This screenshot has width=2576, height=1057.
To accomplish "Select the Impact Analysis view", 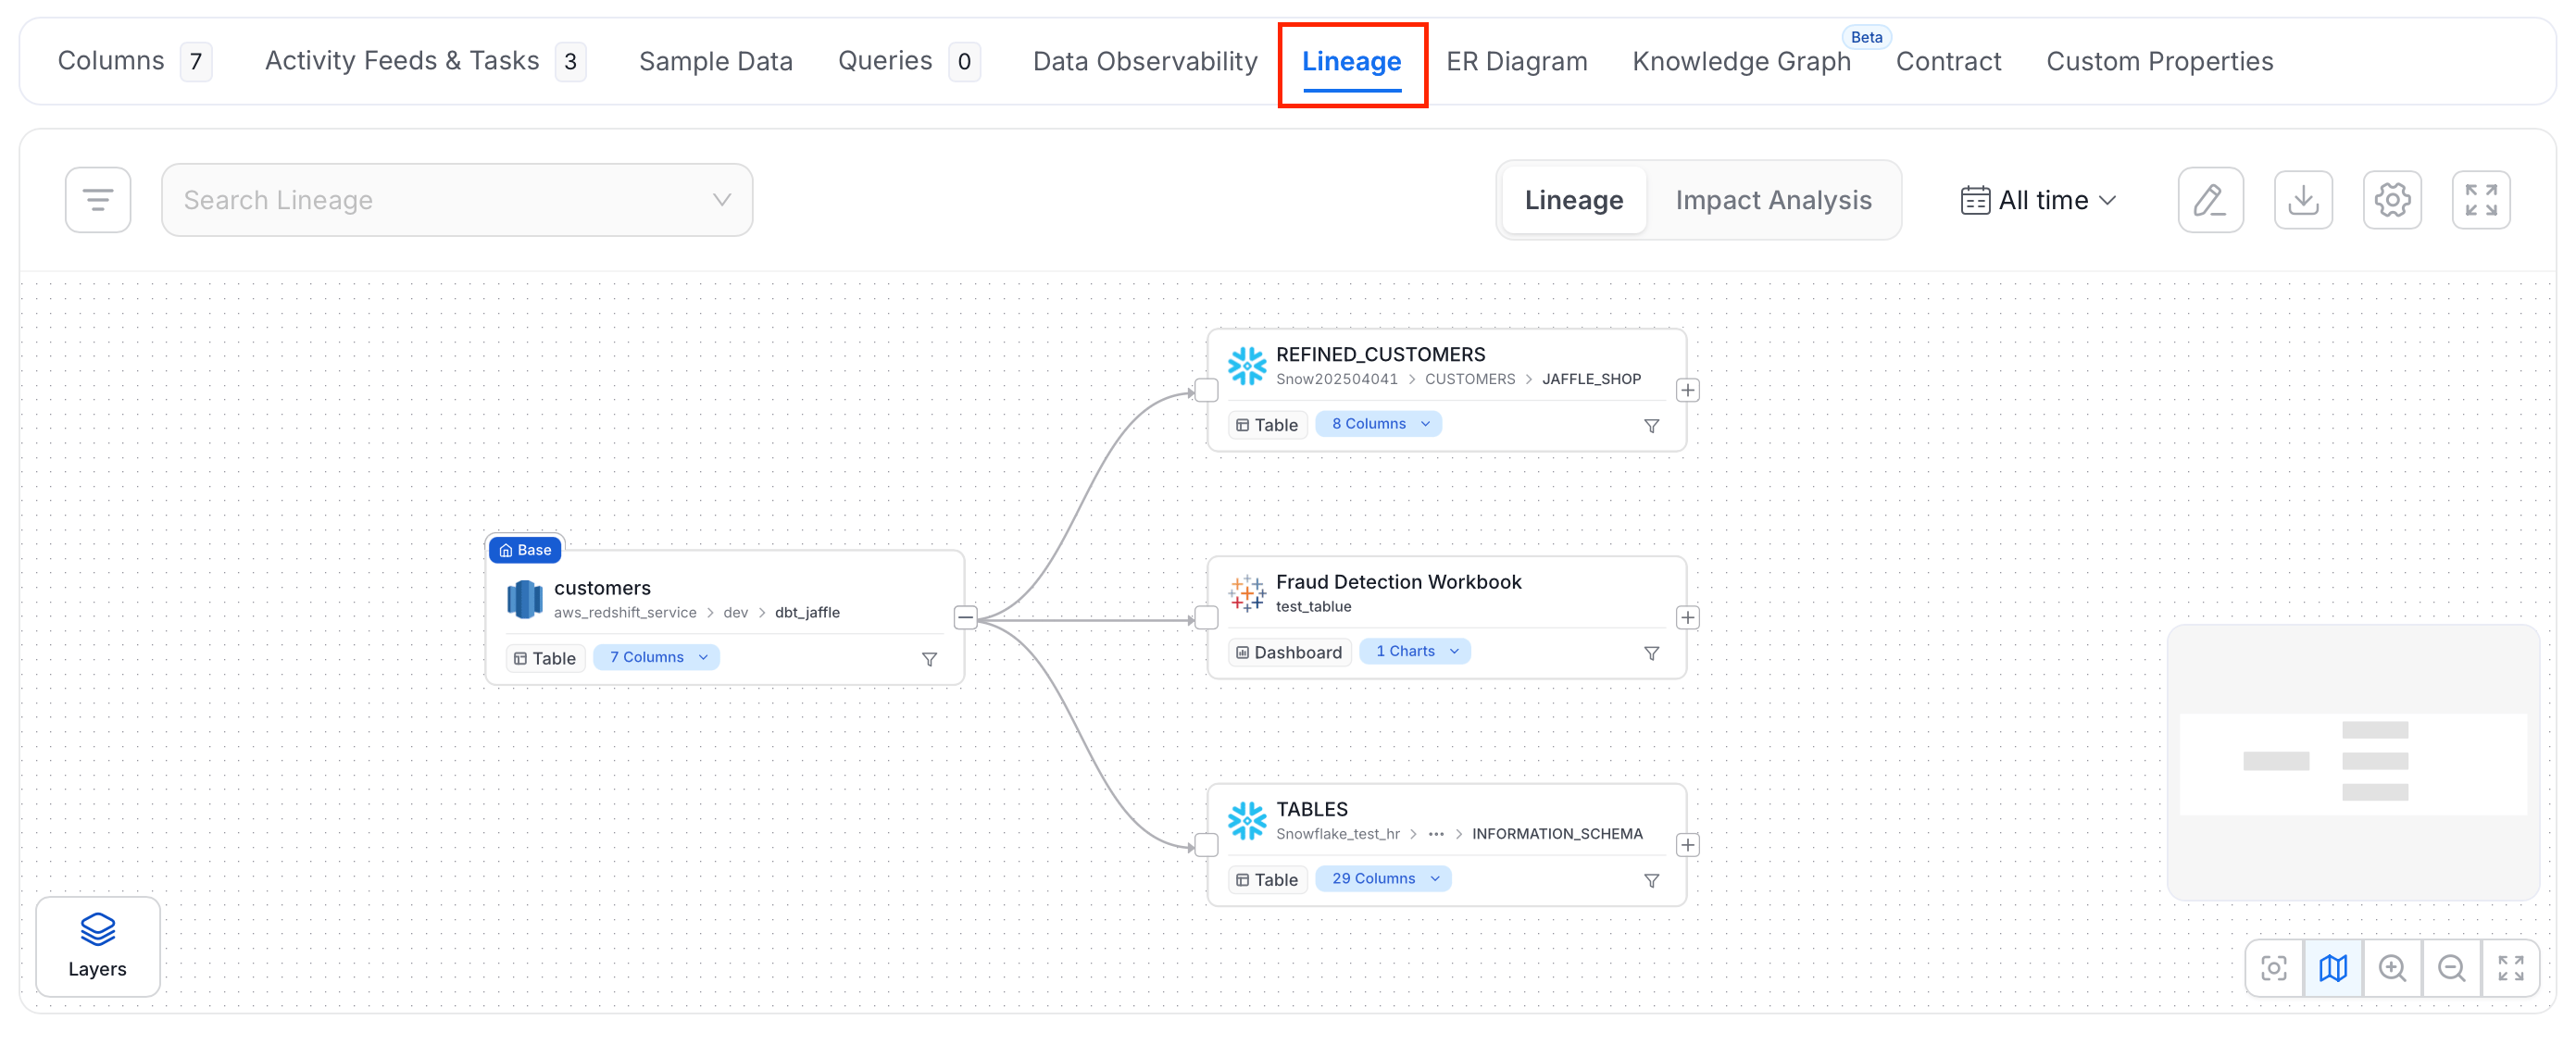I will tap(1773, 200).
